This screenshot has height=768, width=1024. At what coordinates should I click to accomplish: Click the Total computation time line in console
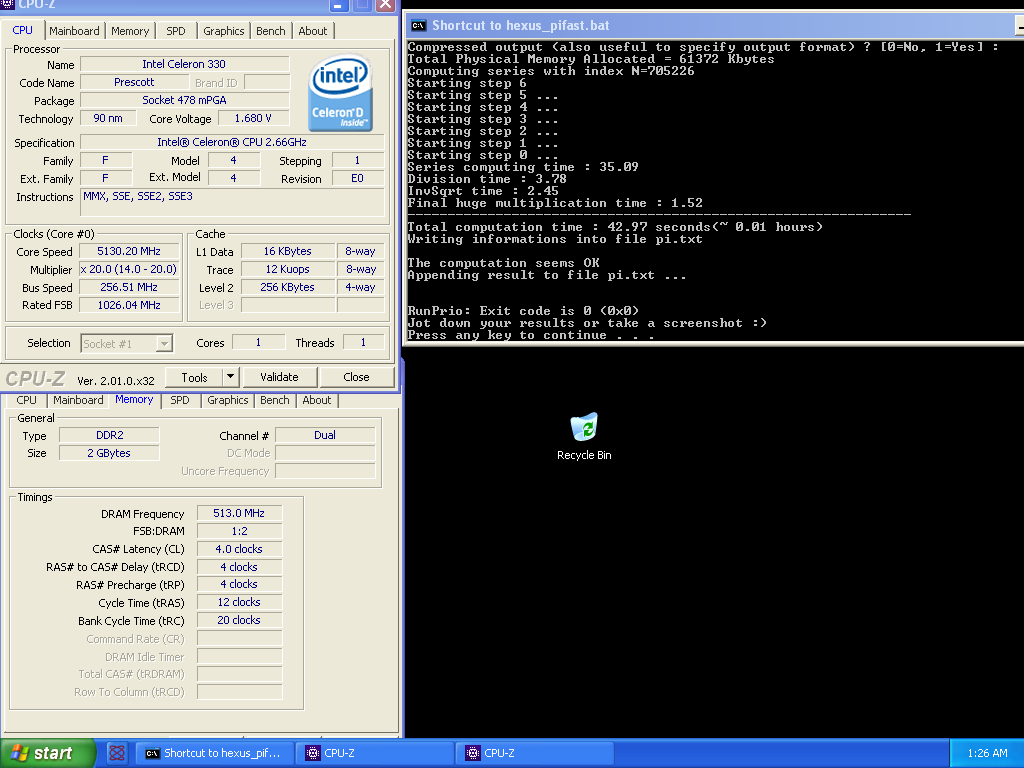615,227
